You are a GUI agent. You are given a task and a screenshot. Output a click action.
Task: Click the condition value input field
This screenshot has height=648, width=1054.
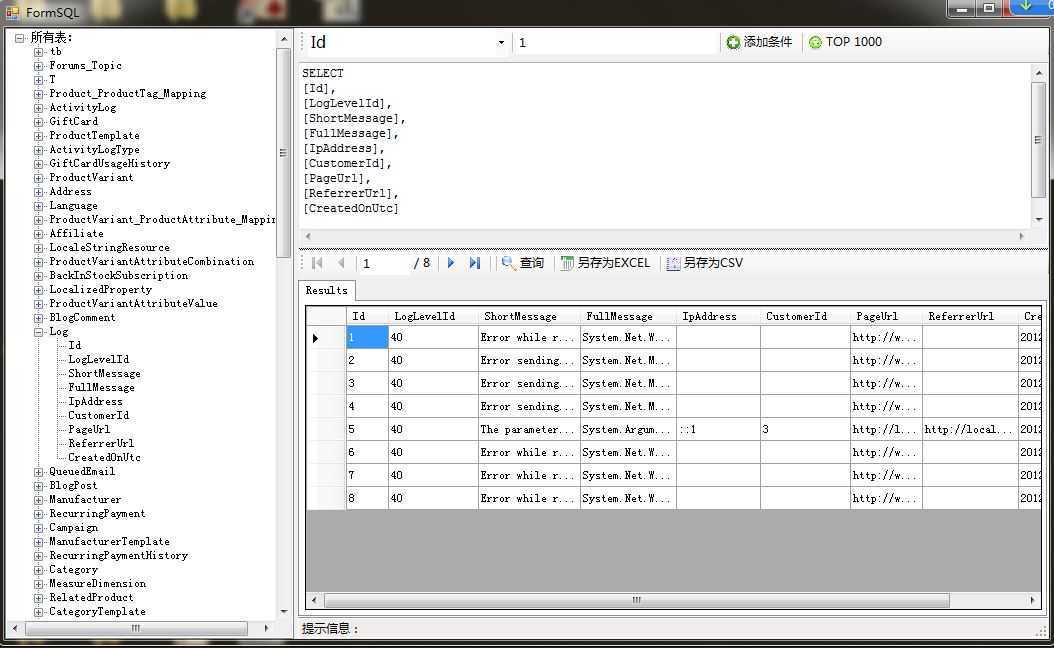pyautogui.click(x=615, y=42)
